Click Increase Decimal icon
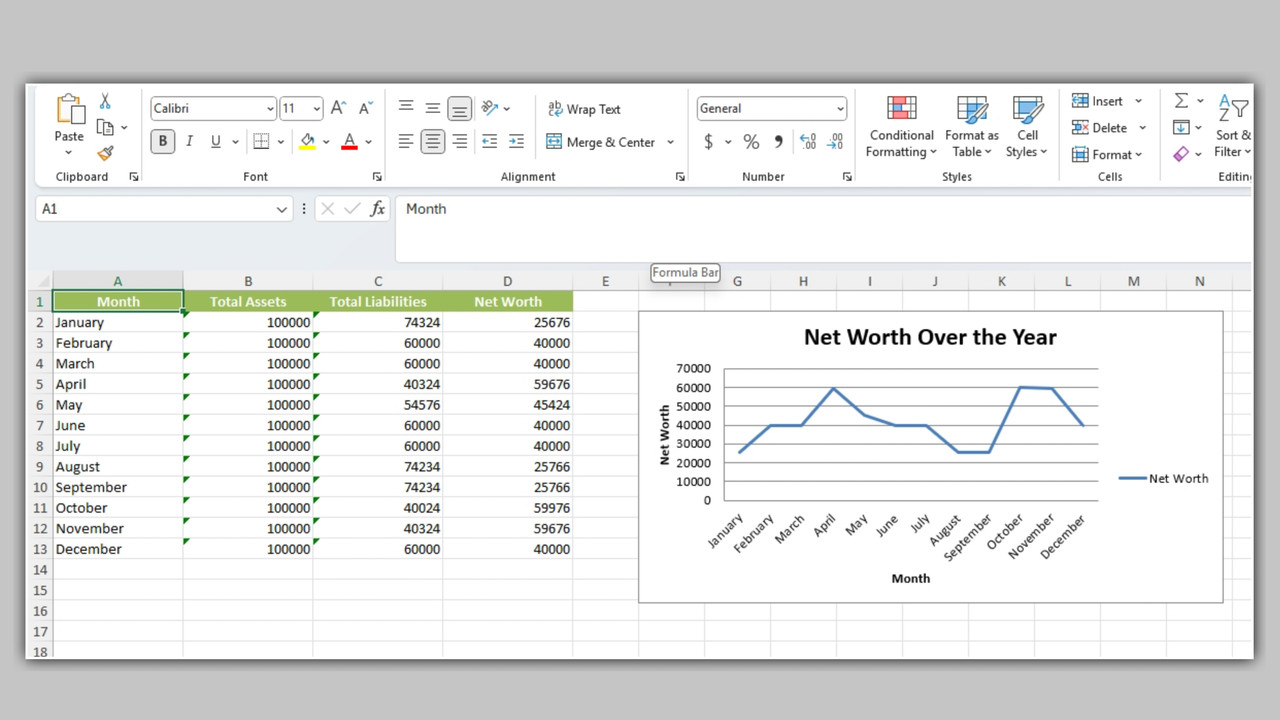Viewport: 1280px width, 720px height. pyautogui.click(x=808, y=142)
